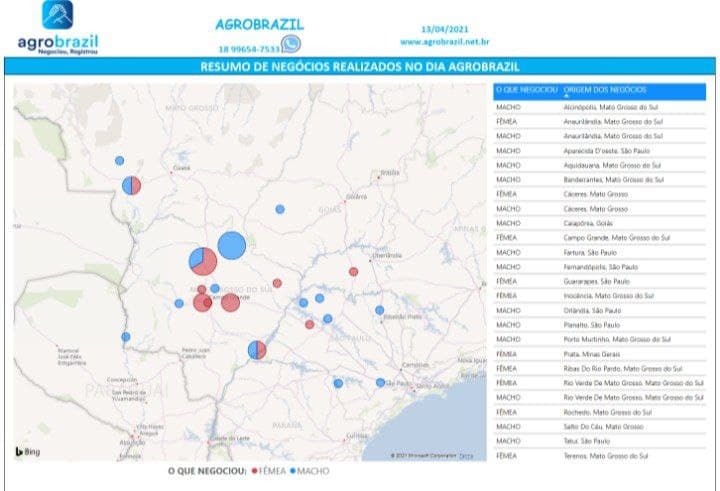This screenshot has width=720, height=491.
Task: Select the Porto Murtinho, Mato Grosso do Sul row
Action: pos(600,339)
